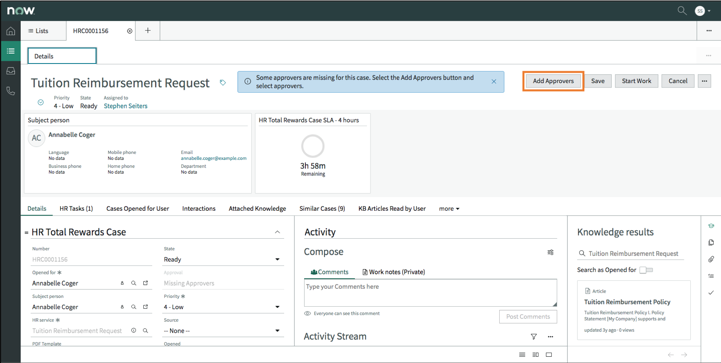Image resolution: width=721 pixels, height=363 pixels.
Task: Toggle the Search as Opened for switch
Action: 646,270
